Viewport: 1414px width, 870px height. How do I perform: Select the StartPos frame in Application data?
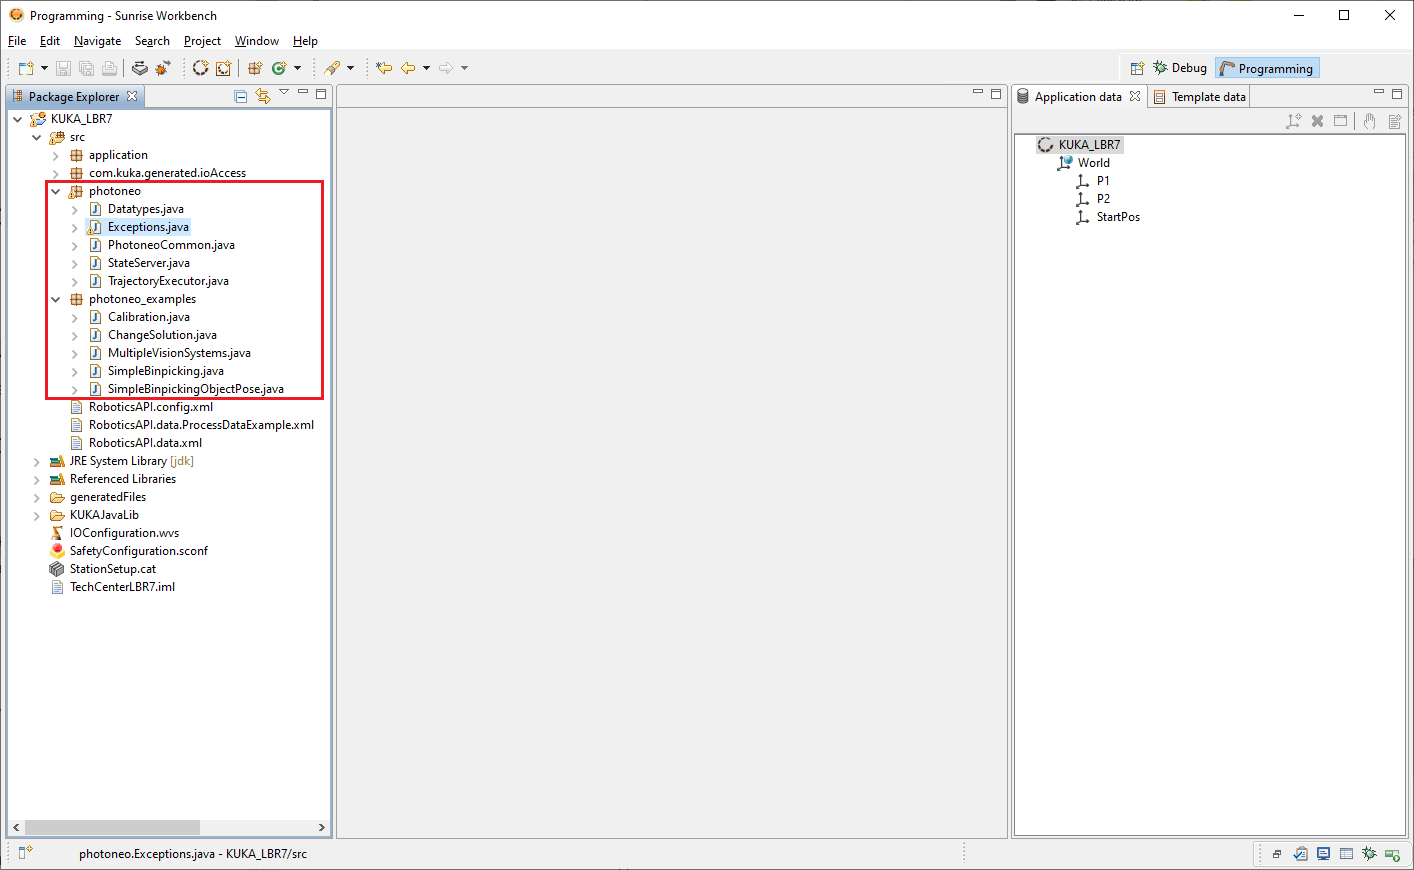[x=1118, y=217]
